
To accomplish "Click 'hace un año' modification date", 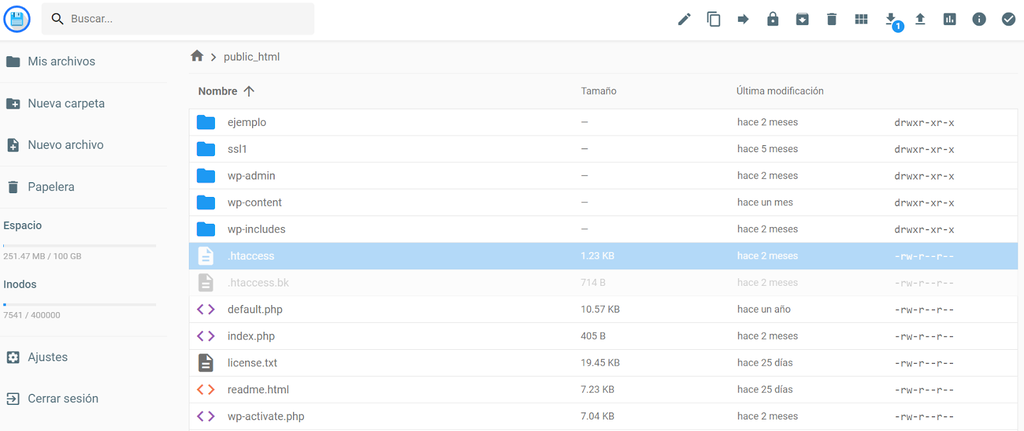I will [764, 310].
